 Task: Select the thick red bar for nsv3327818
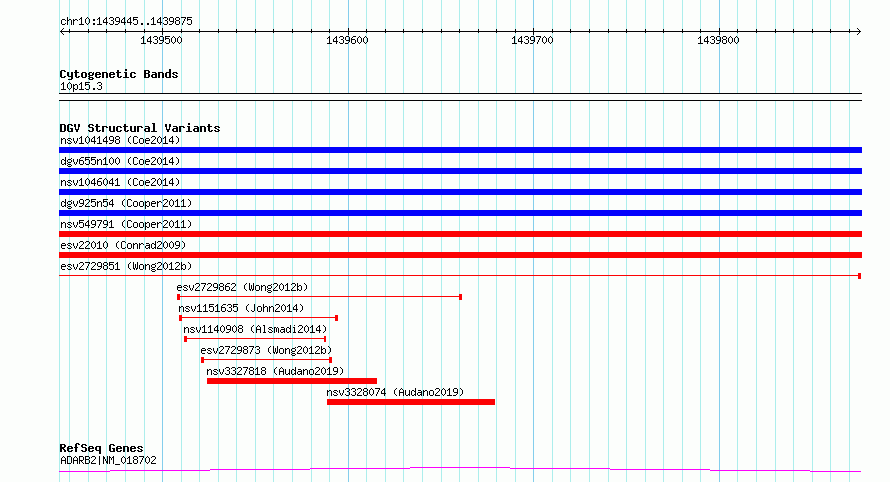point(292,381)
